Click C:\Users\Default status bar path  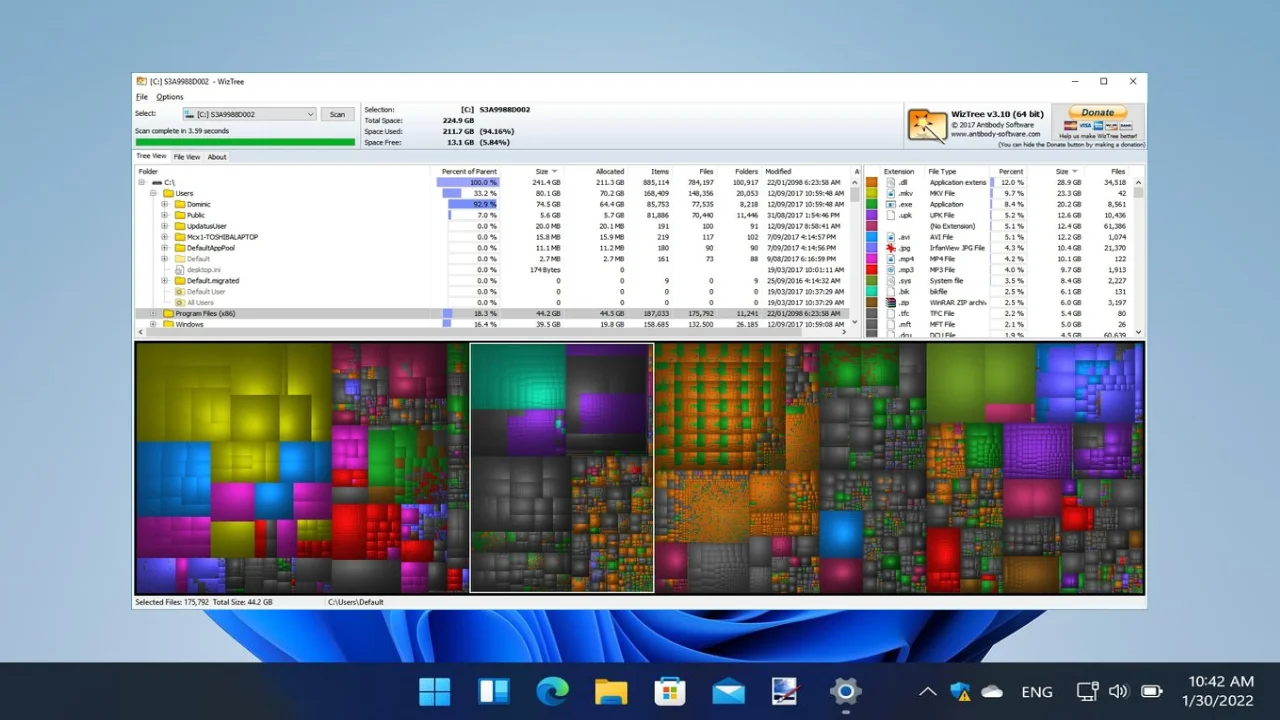(x=356, y=603)
